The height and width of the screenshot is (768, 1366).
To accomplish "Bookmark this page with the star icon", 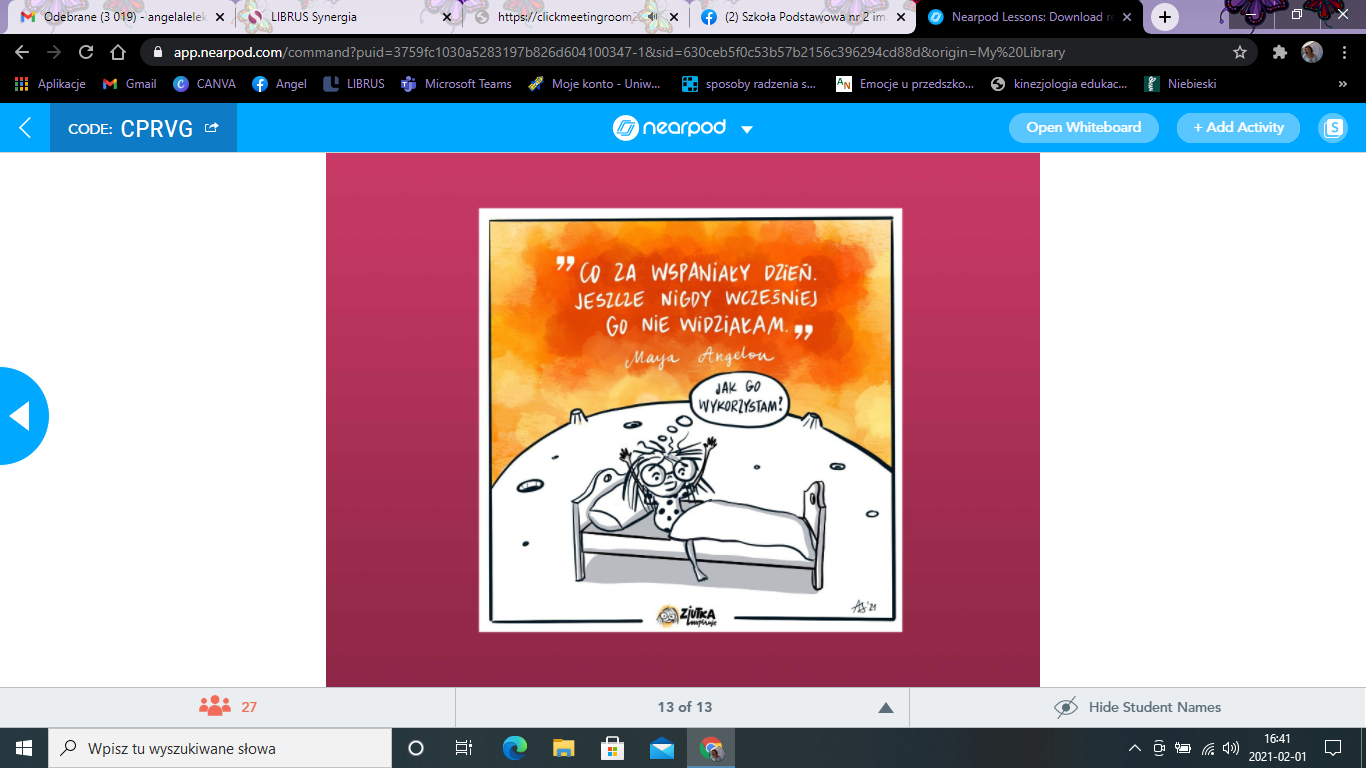I will tap(1240, 52).
